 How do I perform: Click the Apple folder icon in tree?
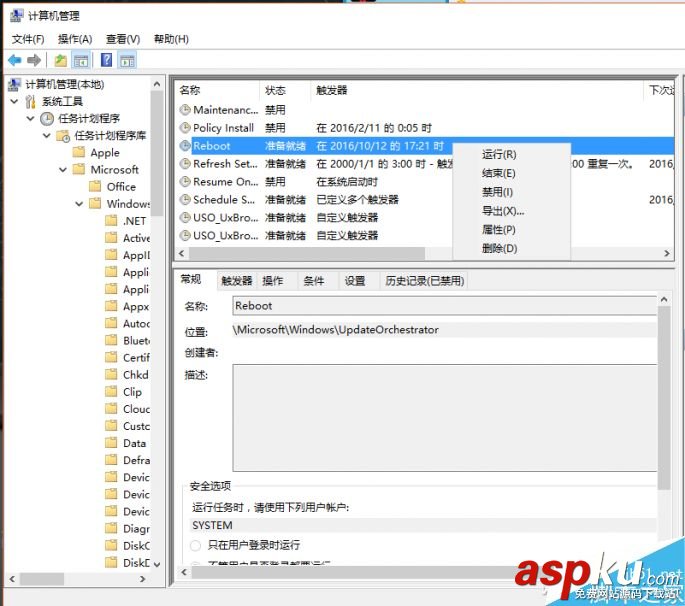pos(79,152)
